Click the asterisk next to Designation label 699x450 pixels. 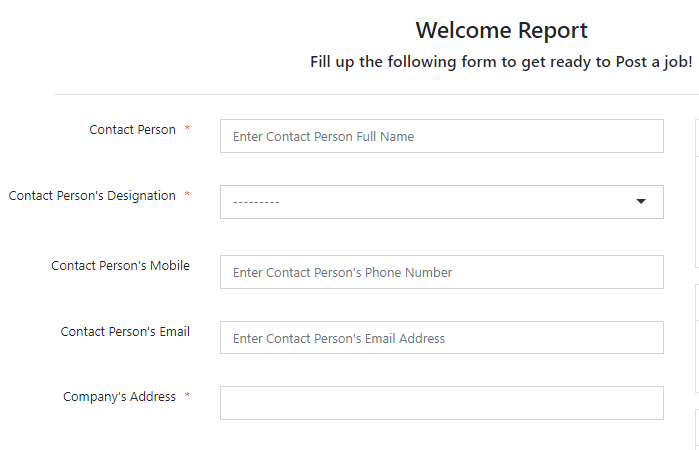187,196
